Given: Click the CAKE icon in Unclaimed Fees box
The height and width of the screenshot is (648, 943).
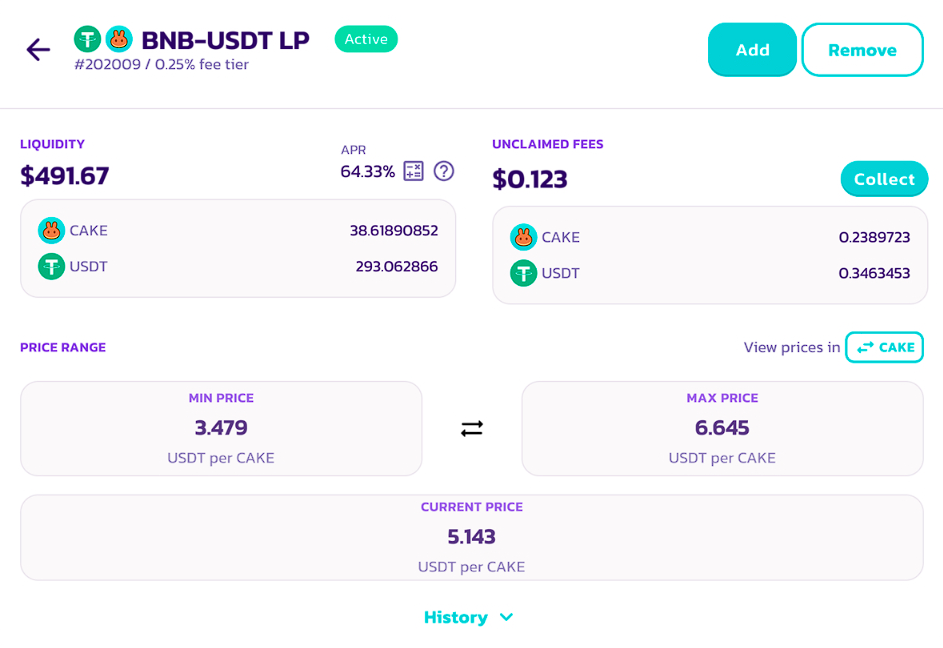Looking at the screenshot, I should pos(523,237).
